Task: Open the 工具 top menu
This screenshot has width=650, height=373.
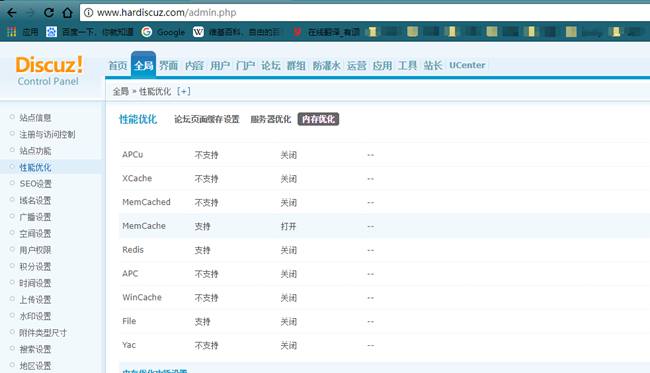Action: click(x=407, y=65)
